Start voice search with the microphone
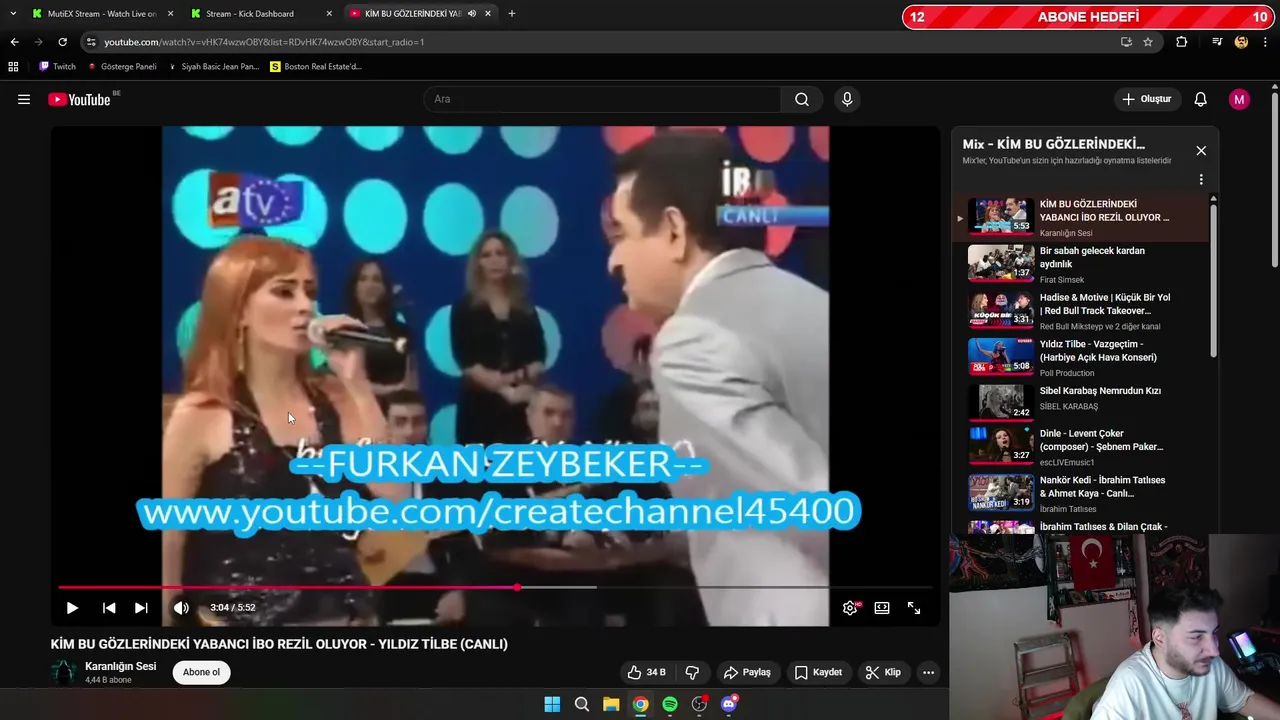Image resolution: width=1280 pixels, height=720 pixels. point(847,99)
